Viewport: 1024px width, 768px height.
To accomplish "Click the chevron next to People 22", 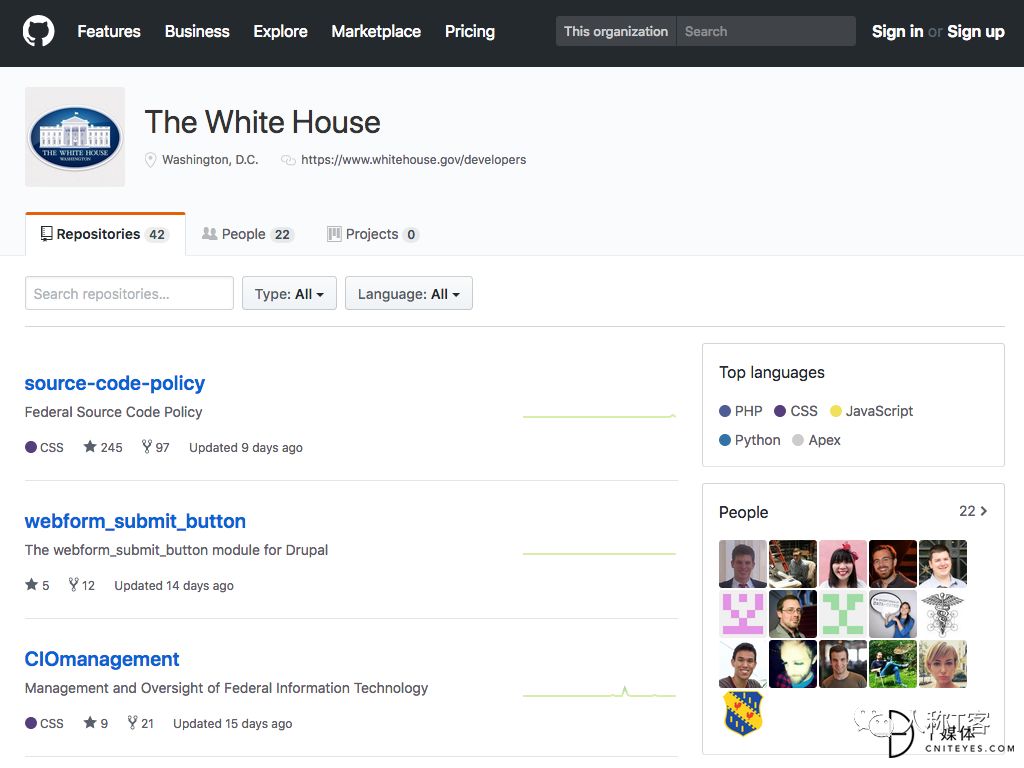I will tap(984, 511).
